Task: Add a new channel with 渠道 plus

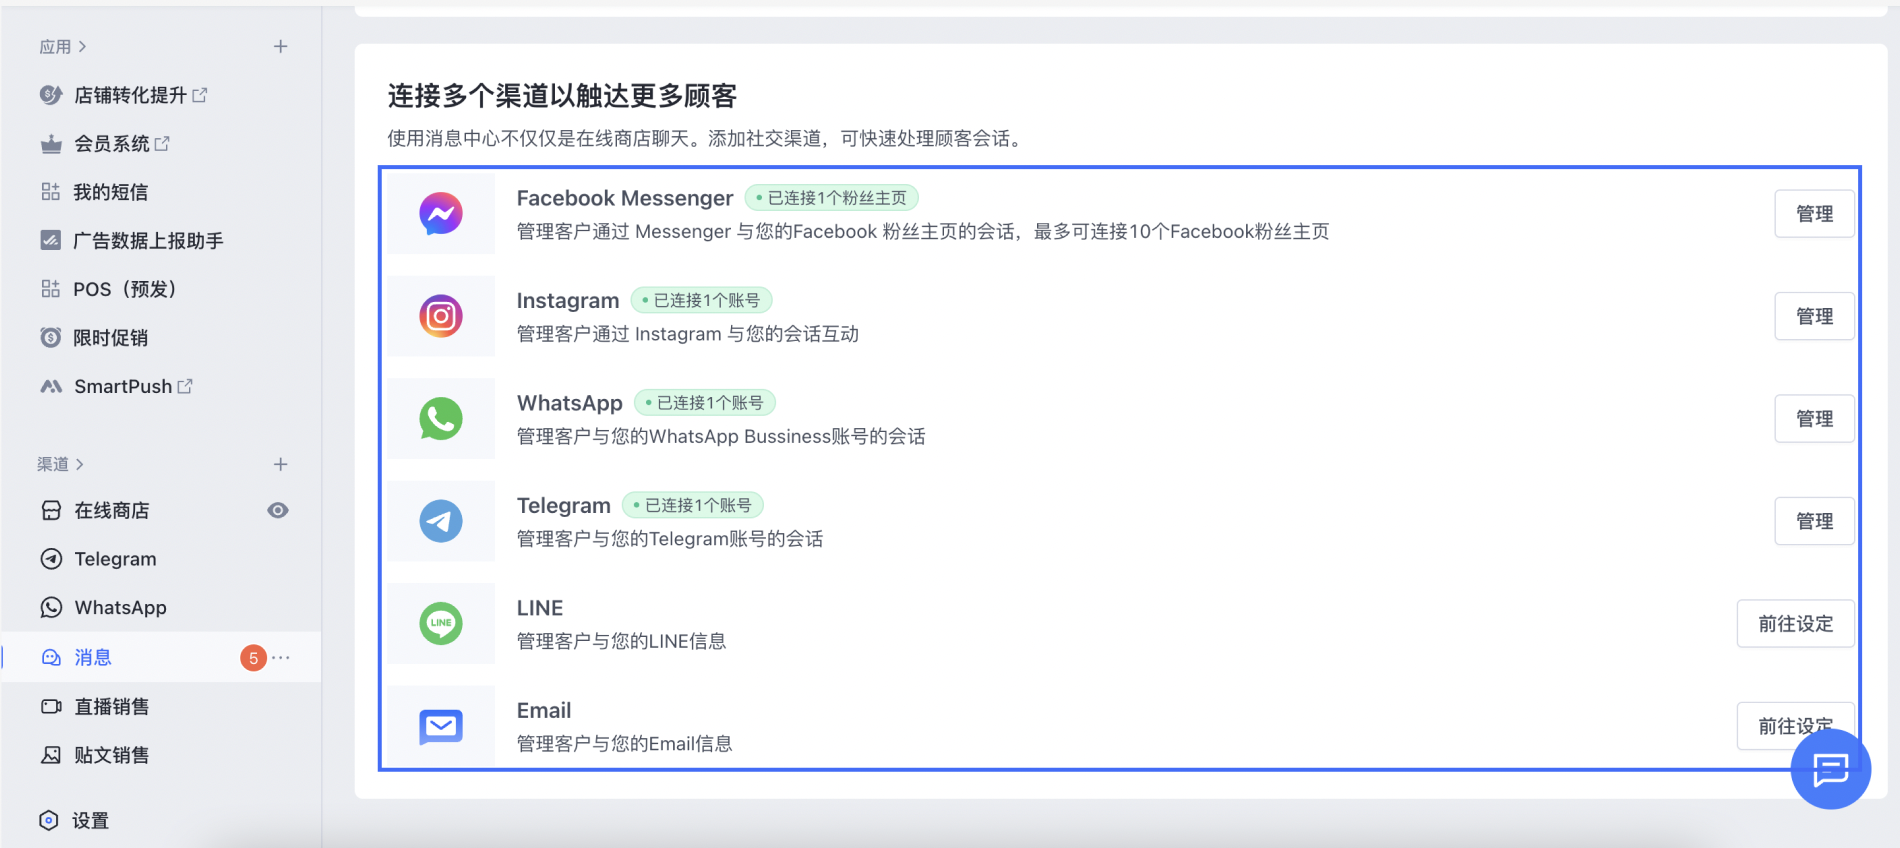Action: [x=281, y=464]
